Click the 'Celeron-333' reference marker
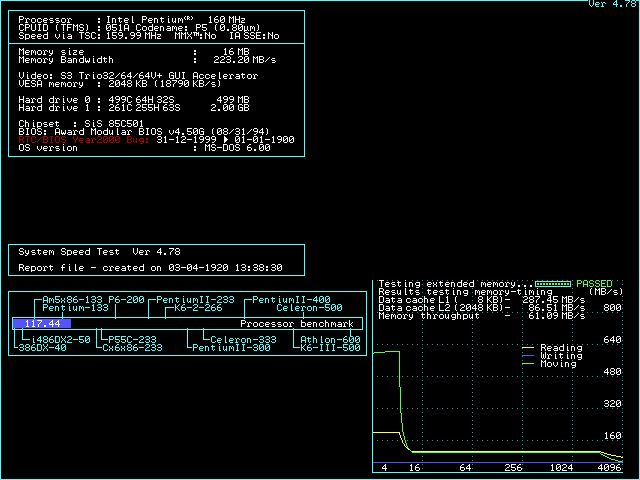640x480 pixels. click(x=243, y=340)
